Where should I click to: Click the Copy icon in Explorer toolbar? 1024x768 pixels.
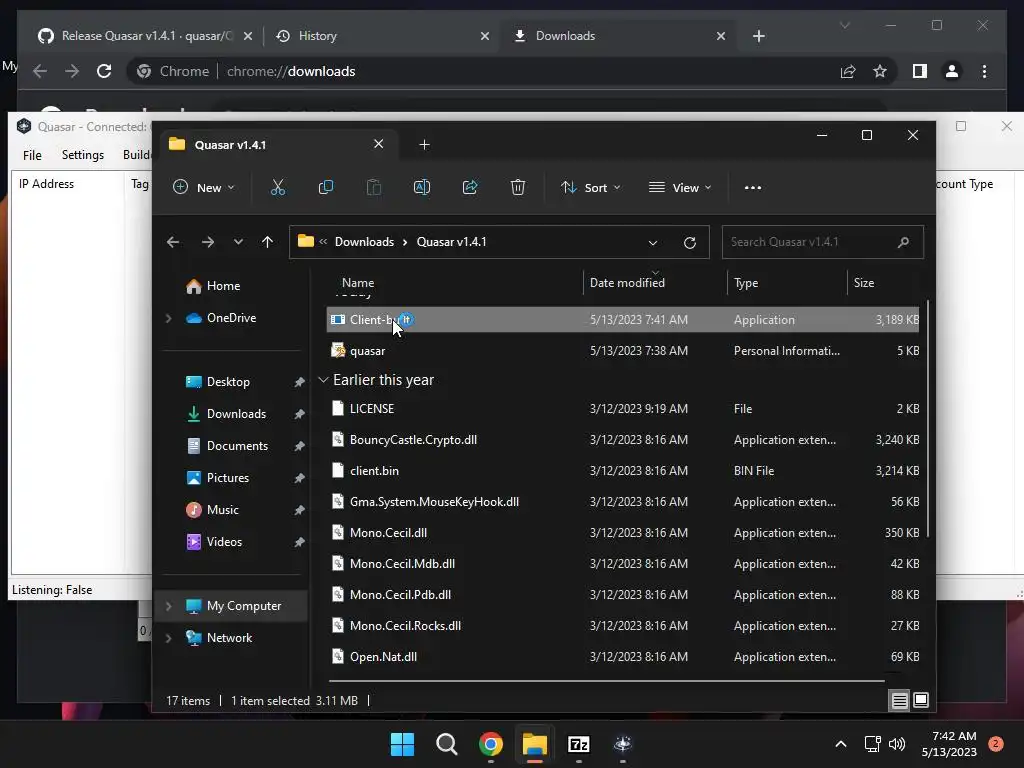326,187
